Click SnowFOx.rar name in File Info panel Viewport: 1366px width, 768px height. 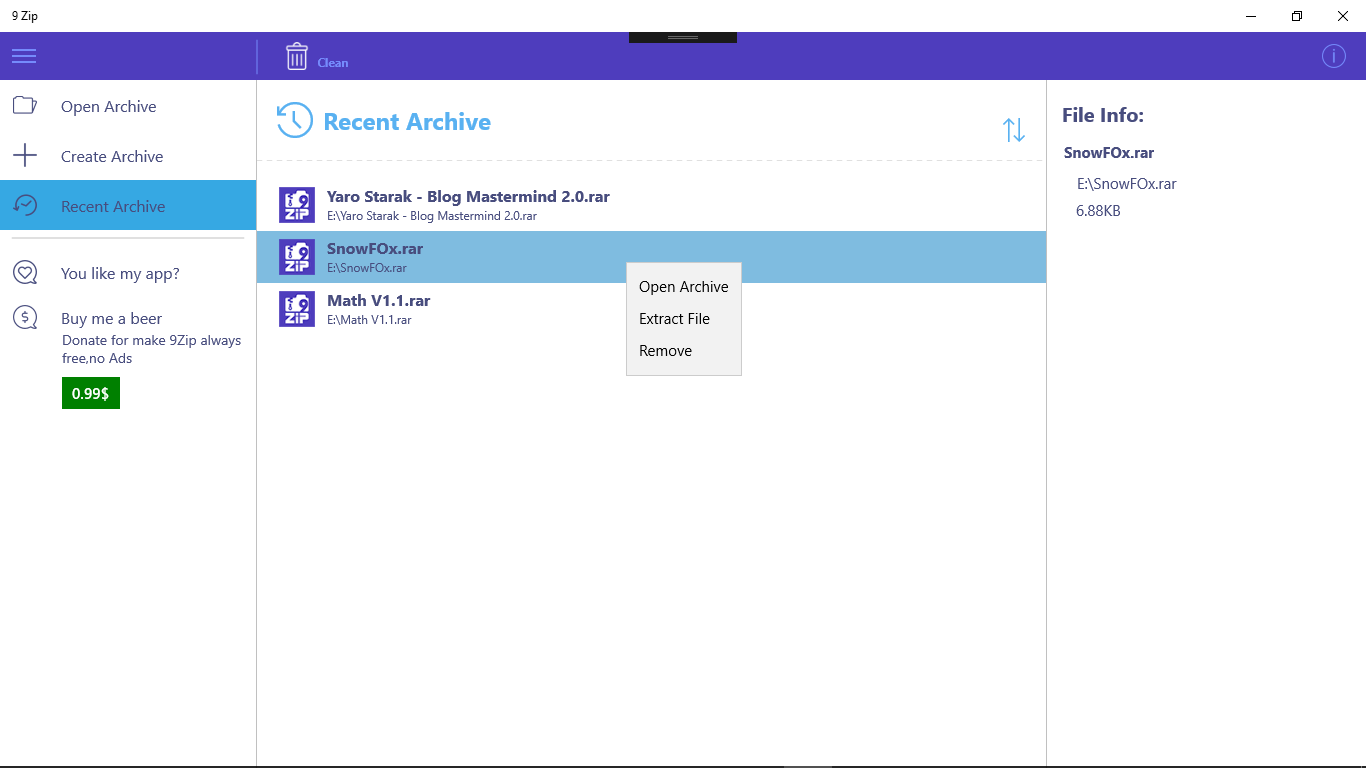click(1109, 153)
